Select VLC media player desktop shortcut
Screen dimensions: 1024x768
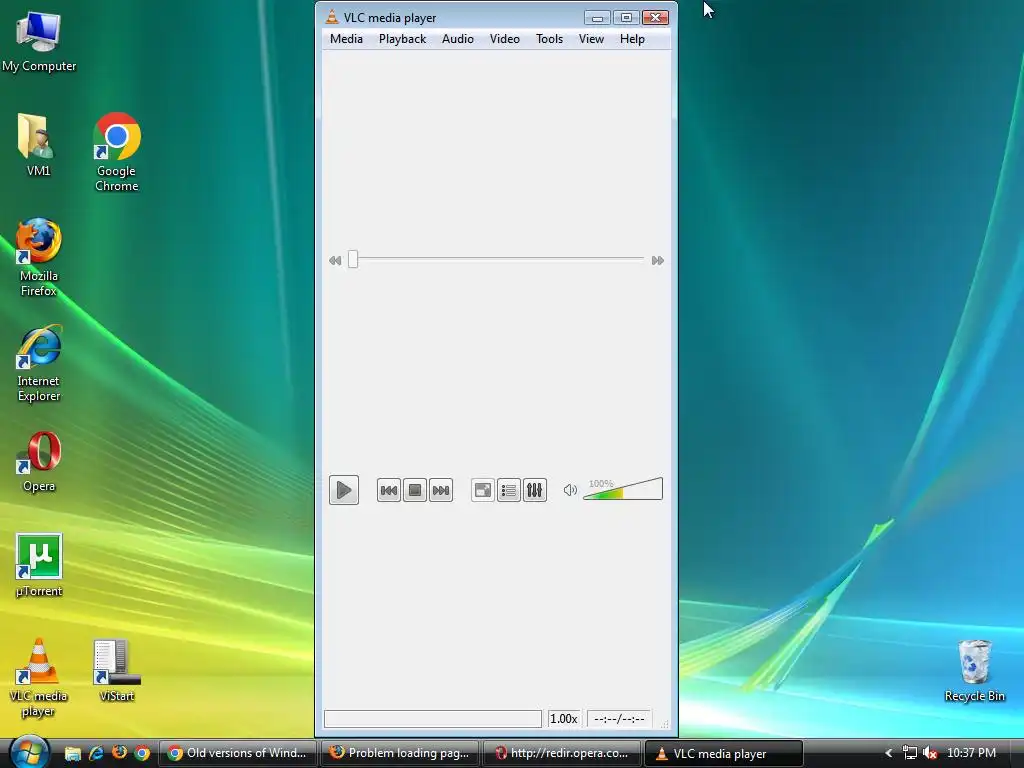(39, 678)
